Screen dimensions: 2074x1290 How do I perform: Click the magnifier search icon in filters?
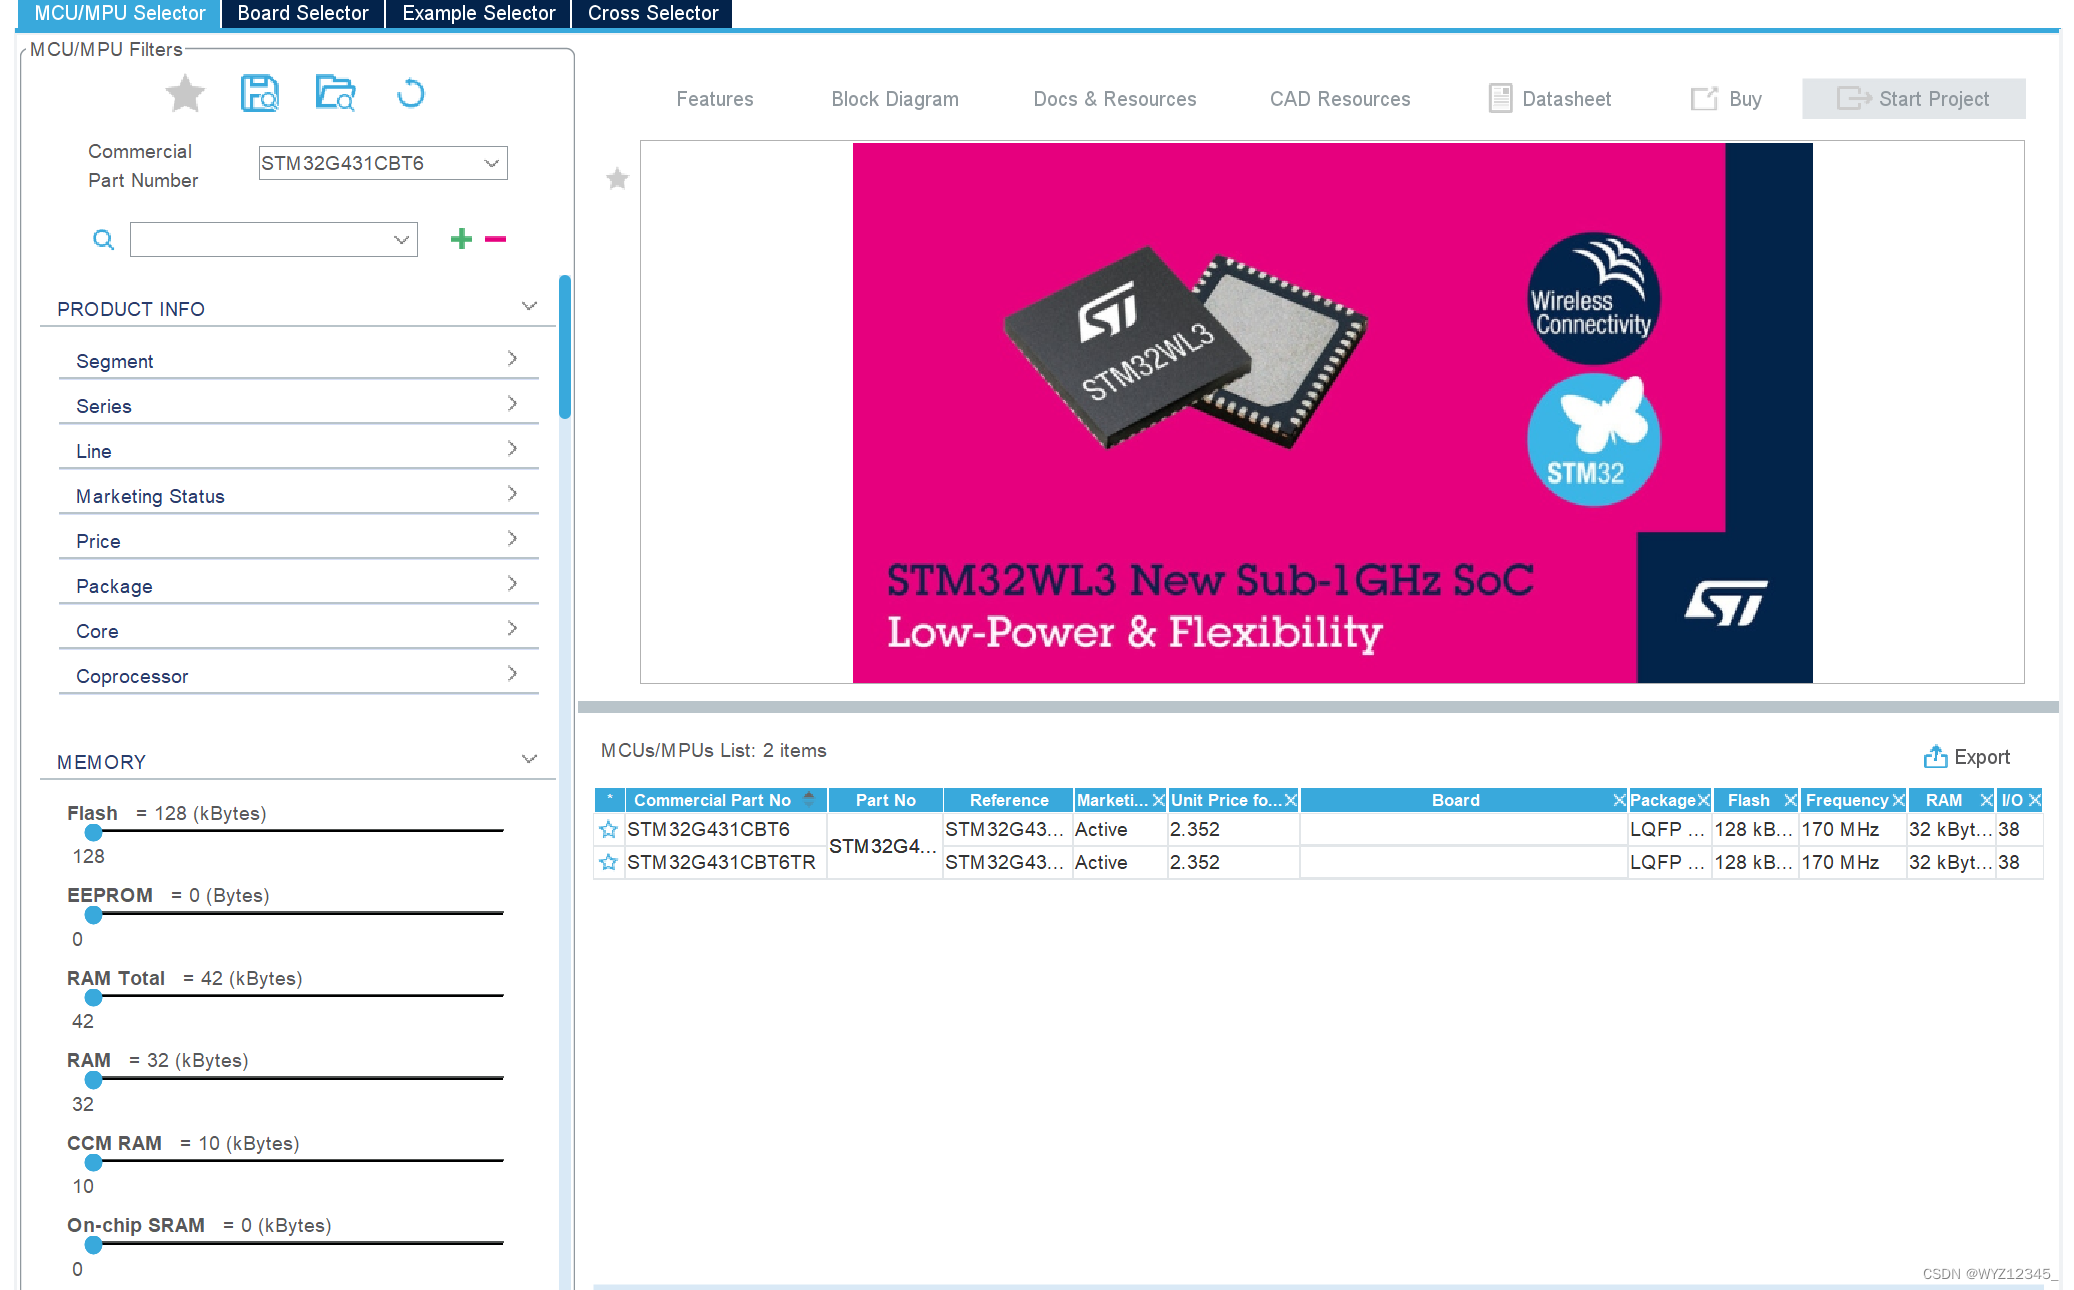point(103,240)
